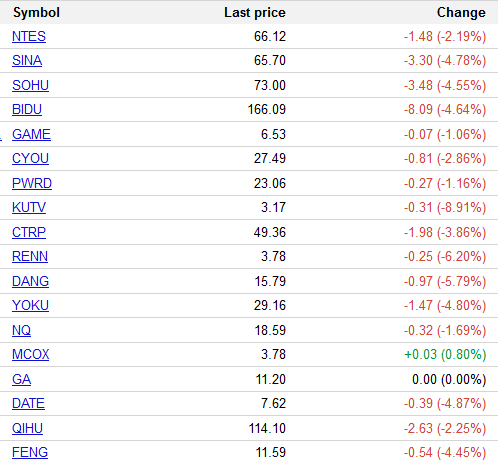
Task: Open the QIHU stock link
Action: (27, 429)
